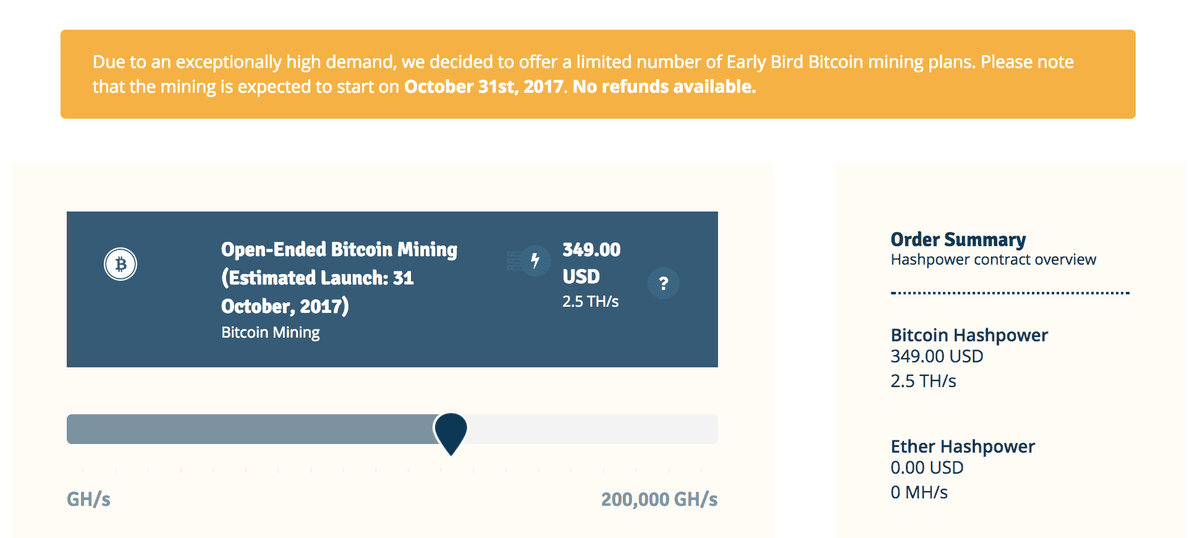Screen dimensions: 1200x538
Task: Click the bold "October 31st, 2017" date
Action: pos(485,87)
